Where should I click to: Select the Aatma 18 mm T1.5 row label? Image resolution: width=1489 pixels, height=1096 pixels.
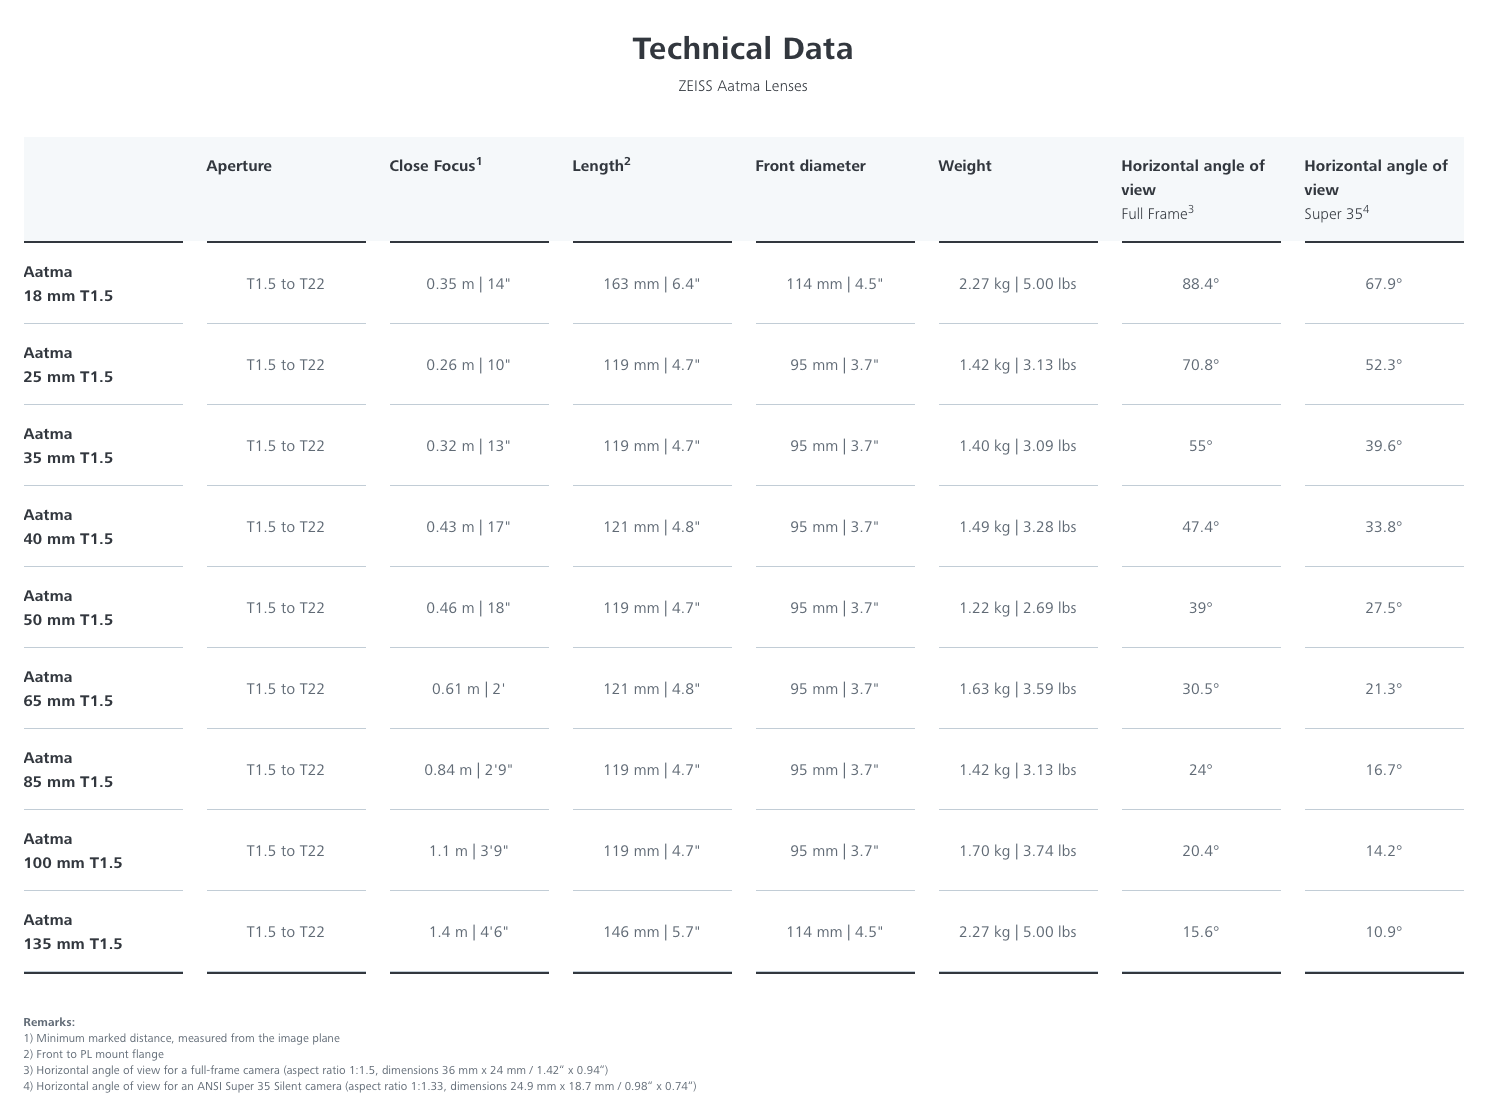click(68, 284)
